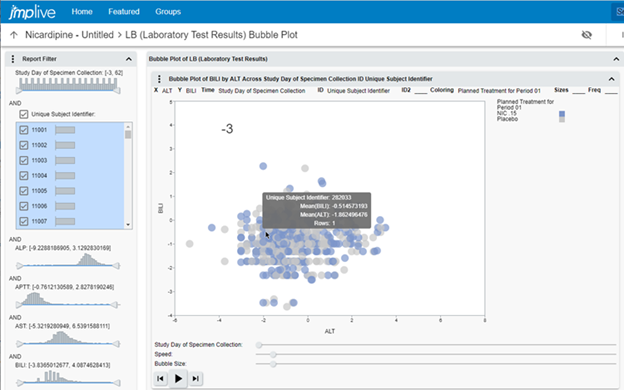Click the Speed slider handle

point(273,354)
